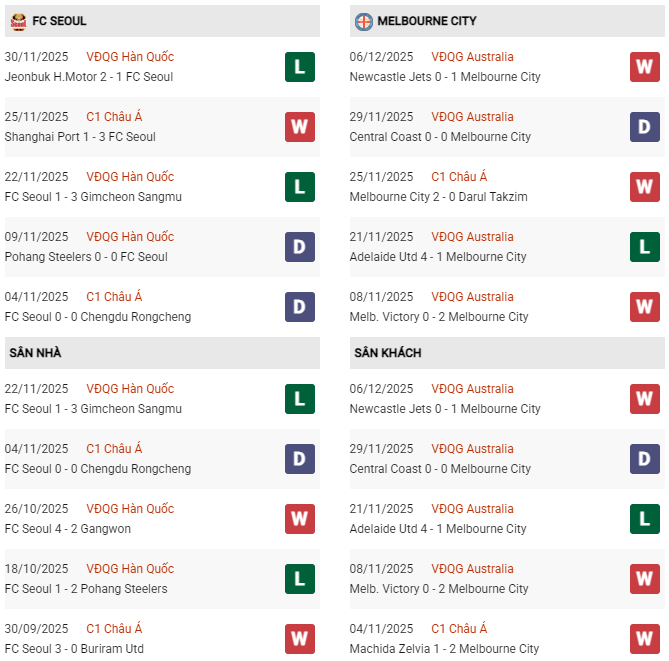The width and height of the screenshot is (669, 661).
Task: Open the SÂN KHÁCH section header
Action: 387,353
